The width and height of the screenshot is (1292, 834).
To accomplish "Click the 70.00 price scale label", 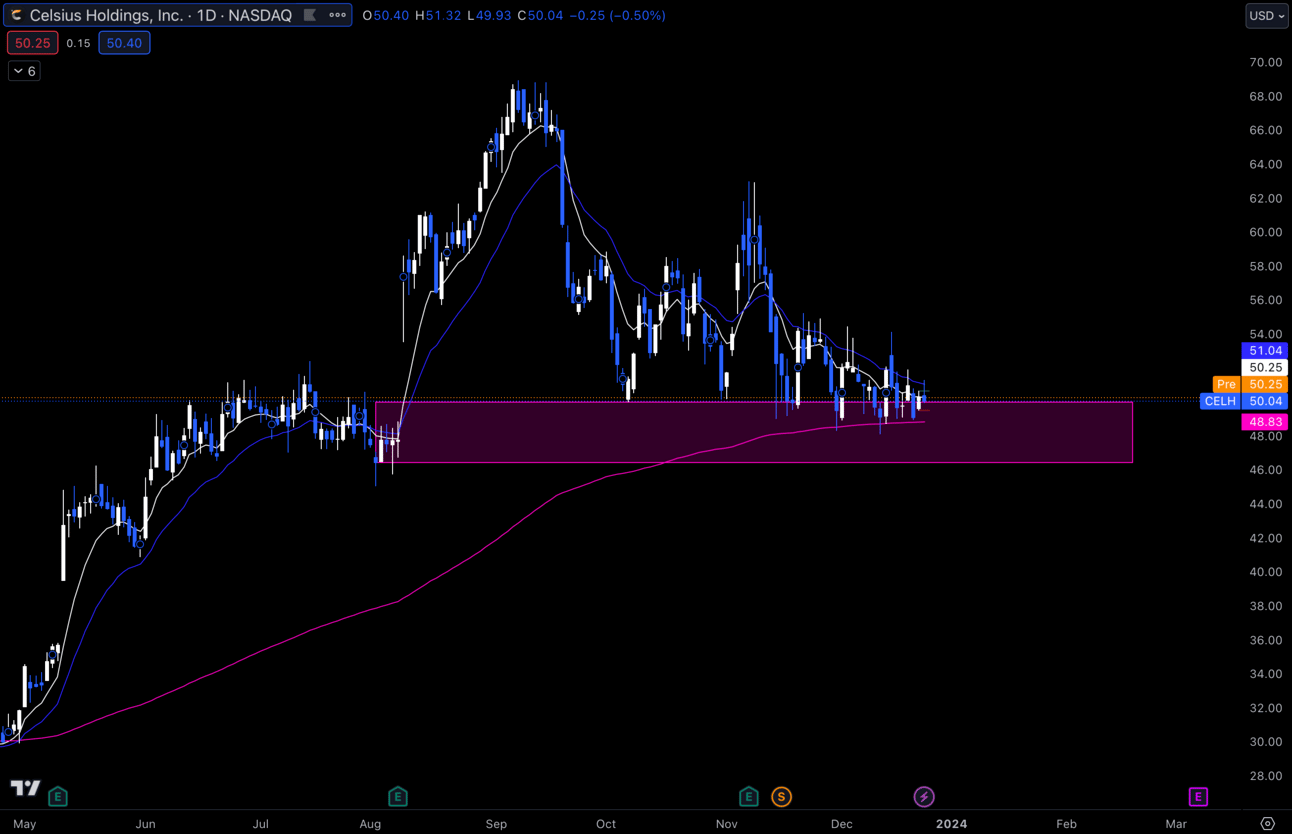I will 1265,62.
